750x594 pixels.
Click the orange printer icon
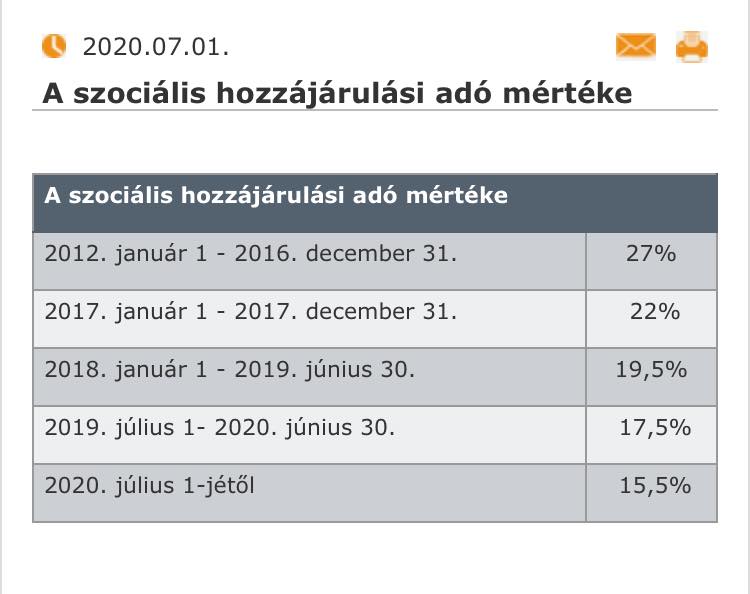(692, 46)
